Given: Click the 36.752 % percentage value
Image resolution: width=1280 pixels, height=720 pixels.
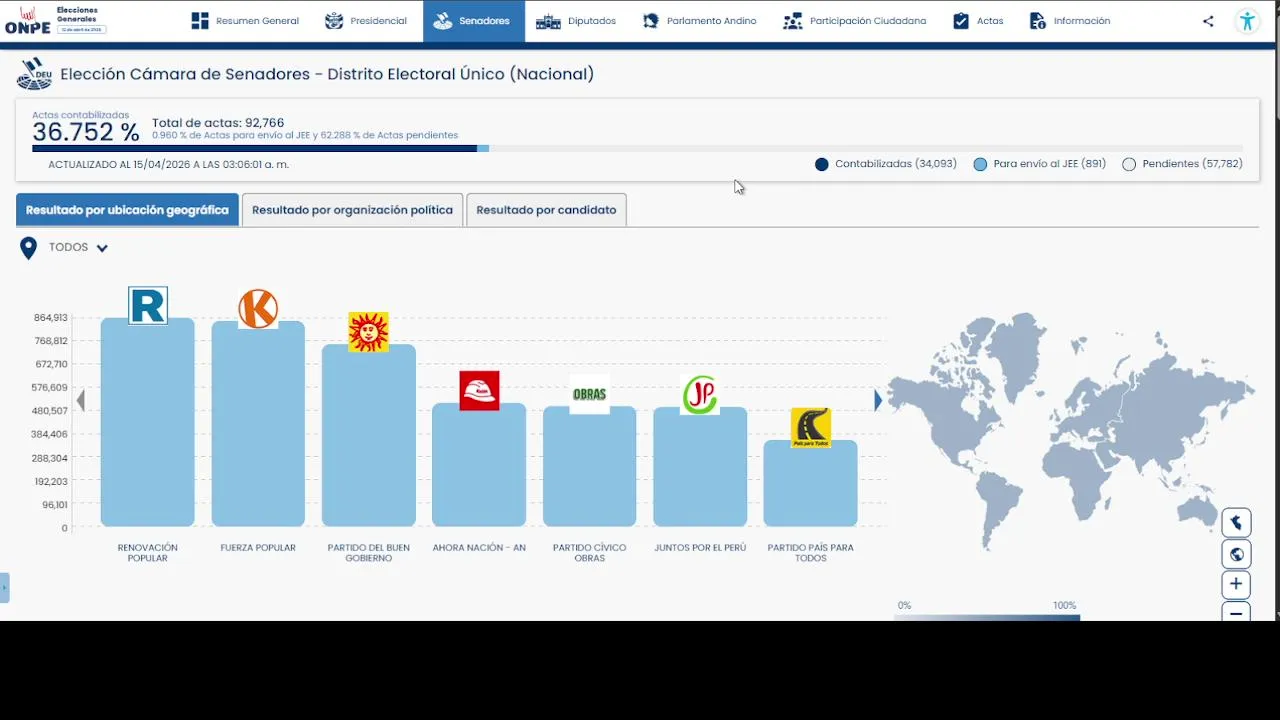Looking at the screenshot, I should click(x=86, y=133).
